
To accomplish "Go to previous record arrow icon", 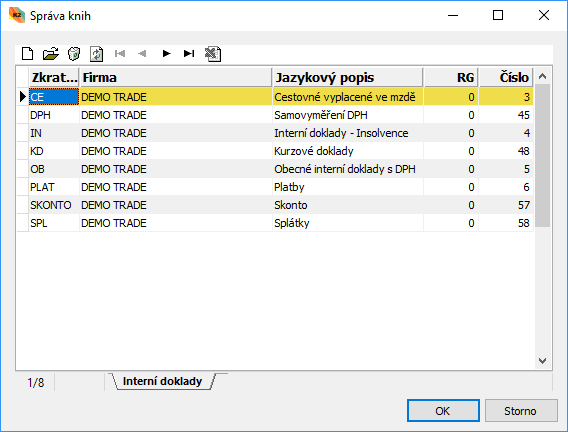I will pos(142,54).
